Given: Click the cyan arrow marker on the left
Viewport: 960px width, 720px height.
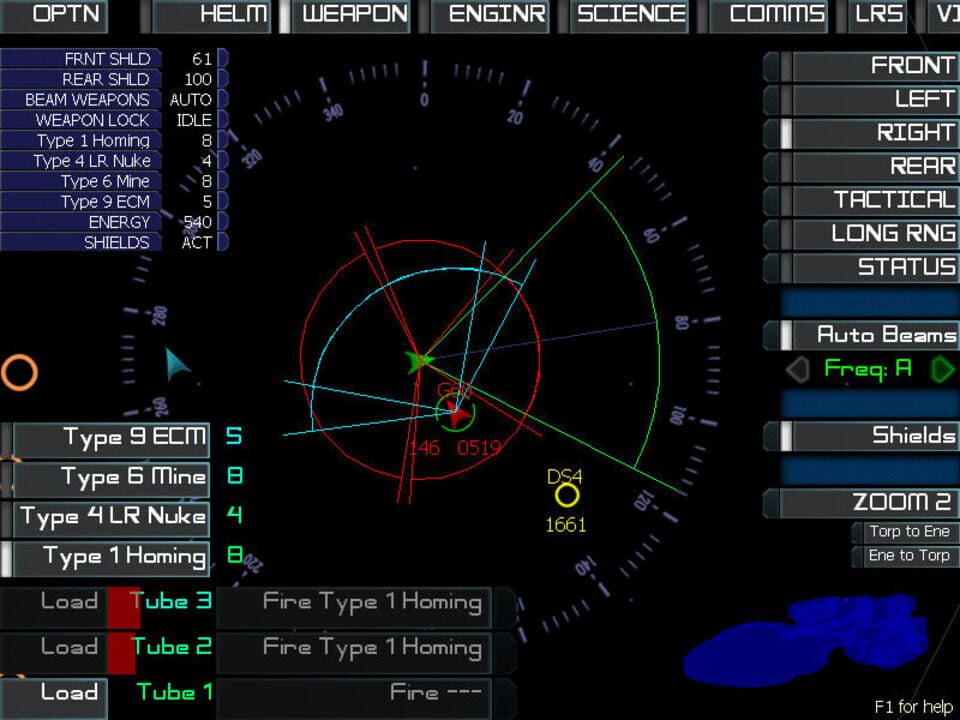Looking at the screenshot, I should tap(175, 363).
